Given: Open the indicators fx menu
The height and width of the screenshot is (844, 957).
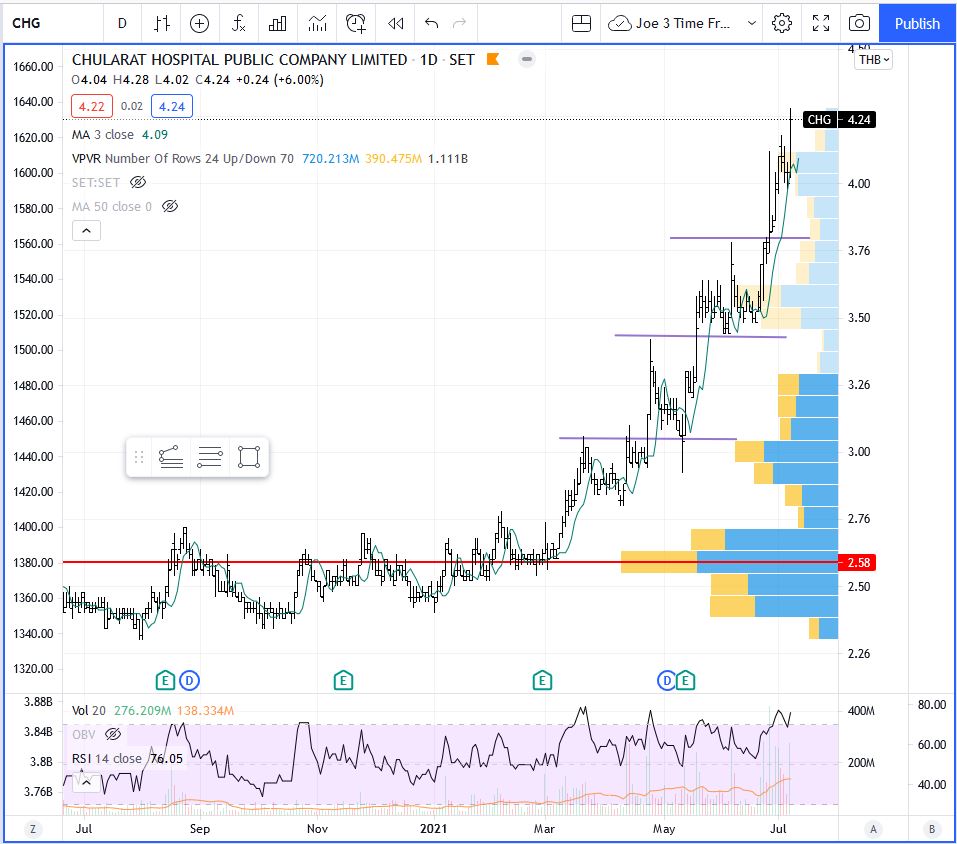Looking at the screenshot, I should pyautogui.click(x=238, y=23).
